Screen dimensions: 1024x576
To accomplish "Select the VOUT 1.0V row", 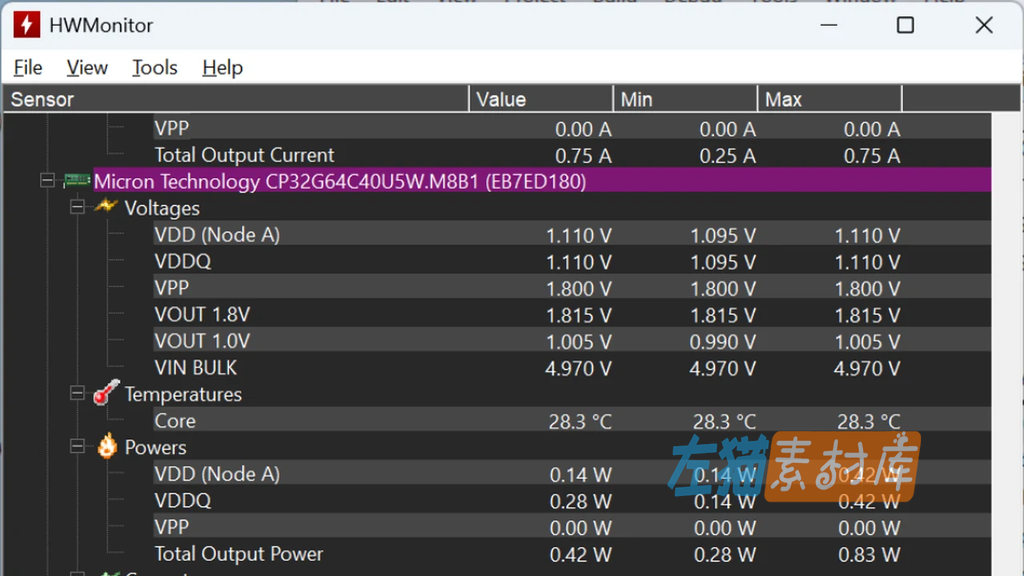I will coord(572,341).
